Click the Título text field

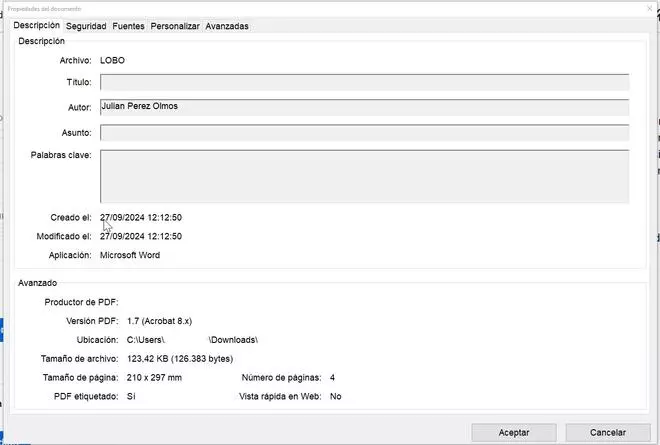[364, 82]
